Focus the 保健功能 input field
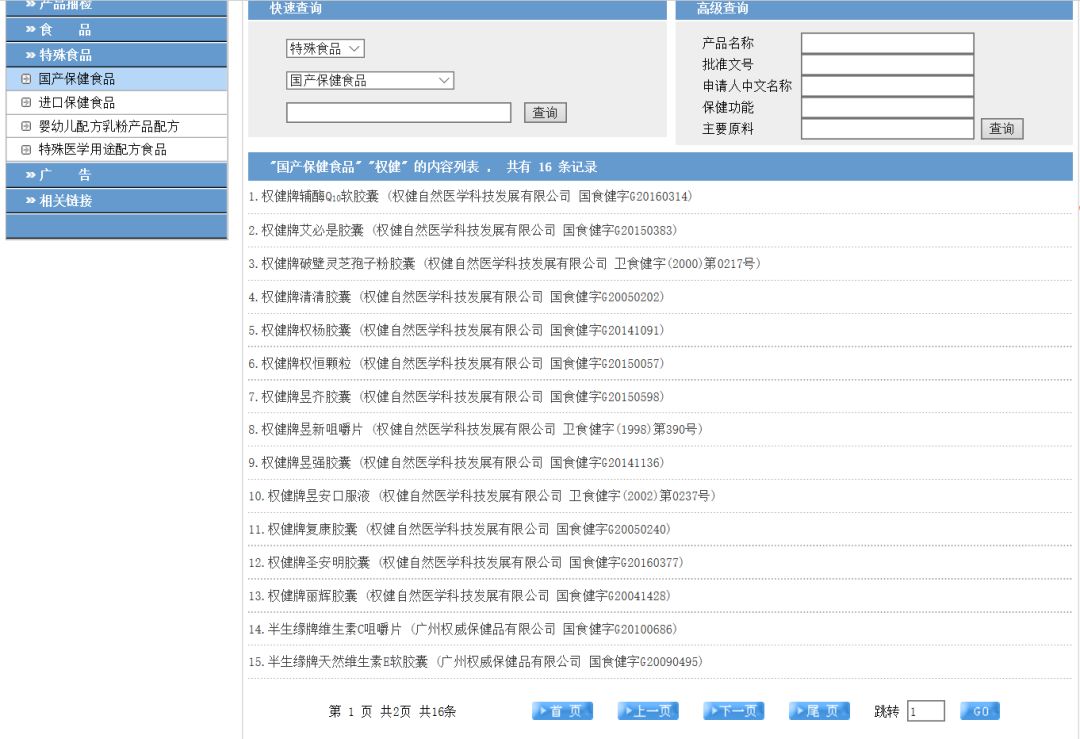This screenshot has width=1080, height=739. tap(887, 107)
